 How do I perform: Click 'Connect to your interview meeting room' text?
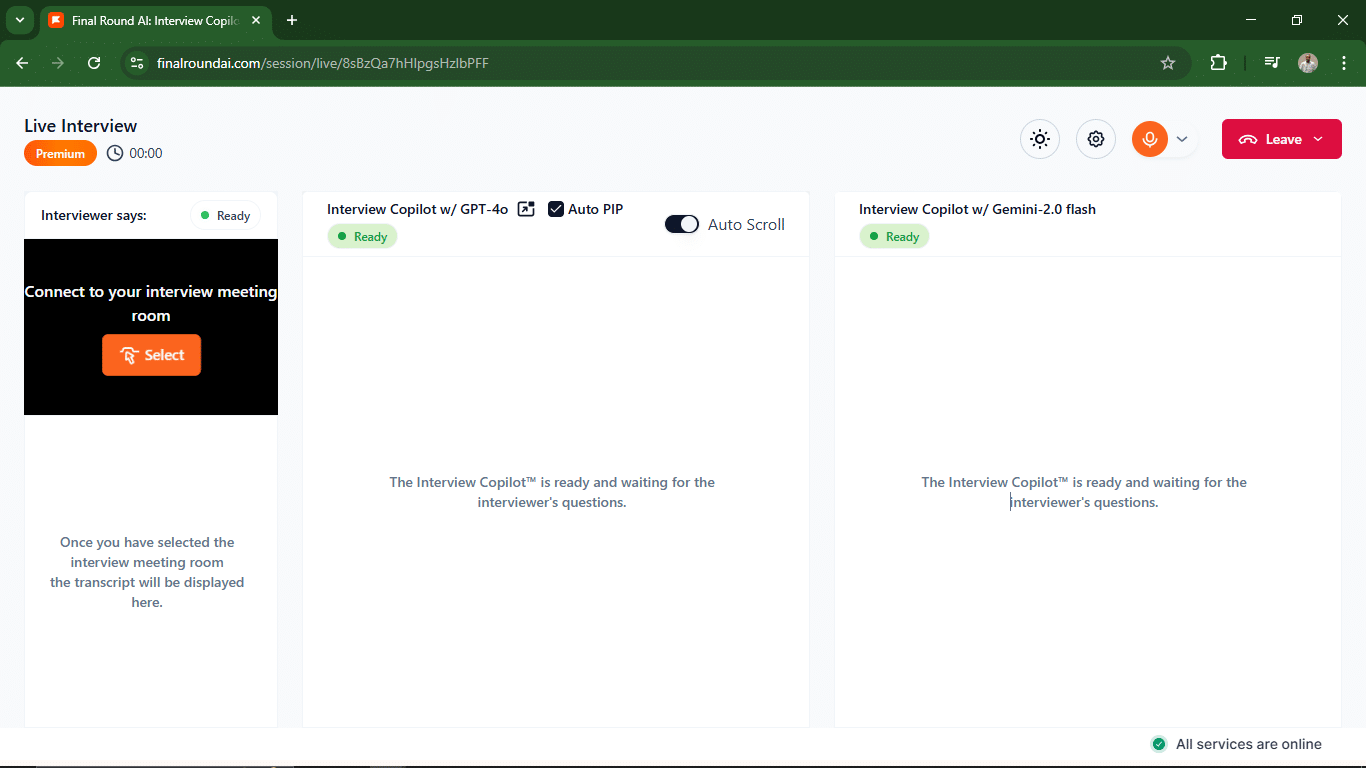pos(151,304)
